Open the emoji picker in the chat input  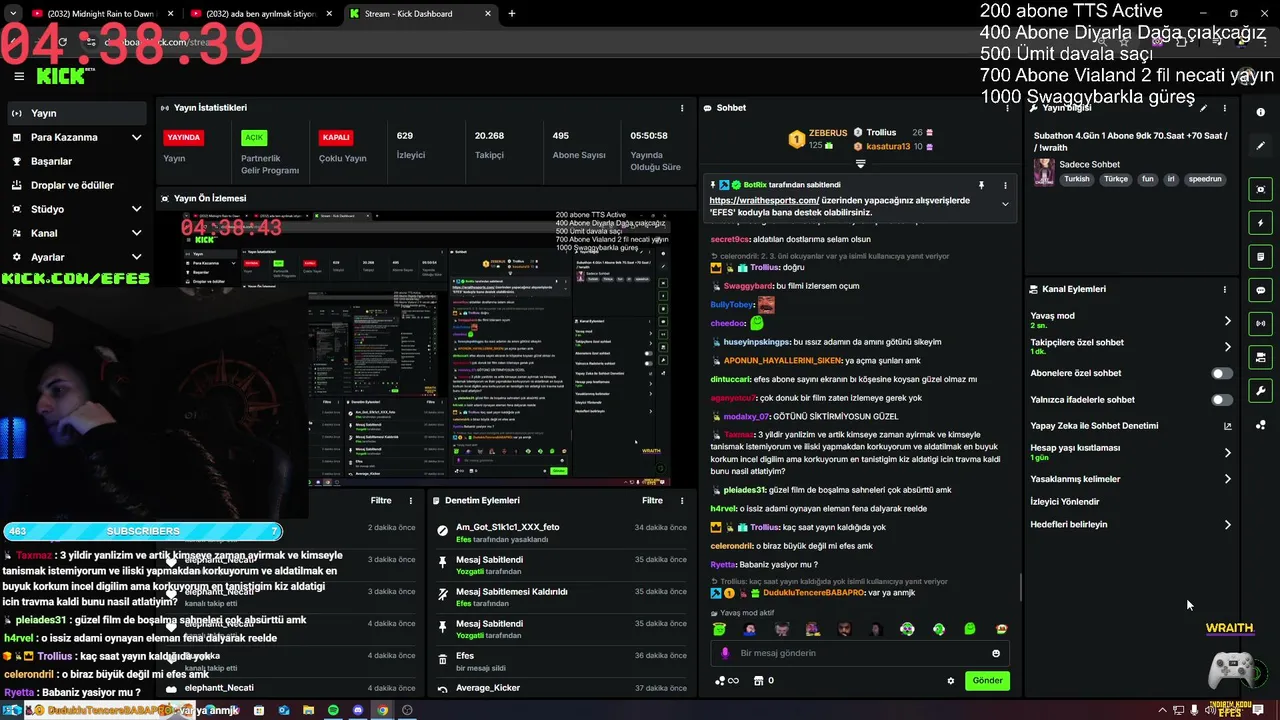click(x=996, y=653)
